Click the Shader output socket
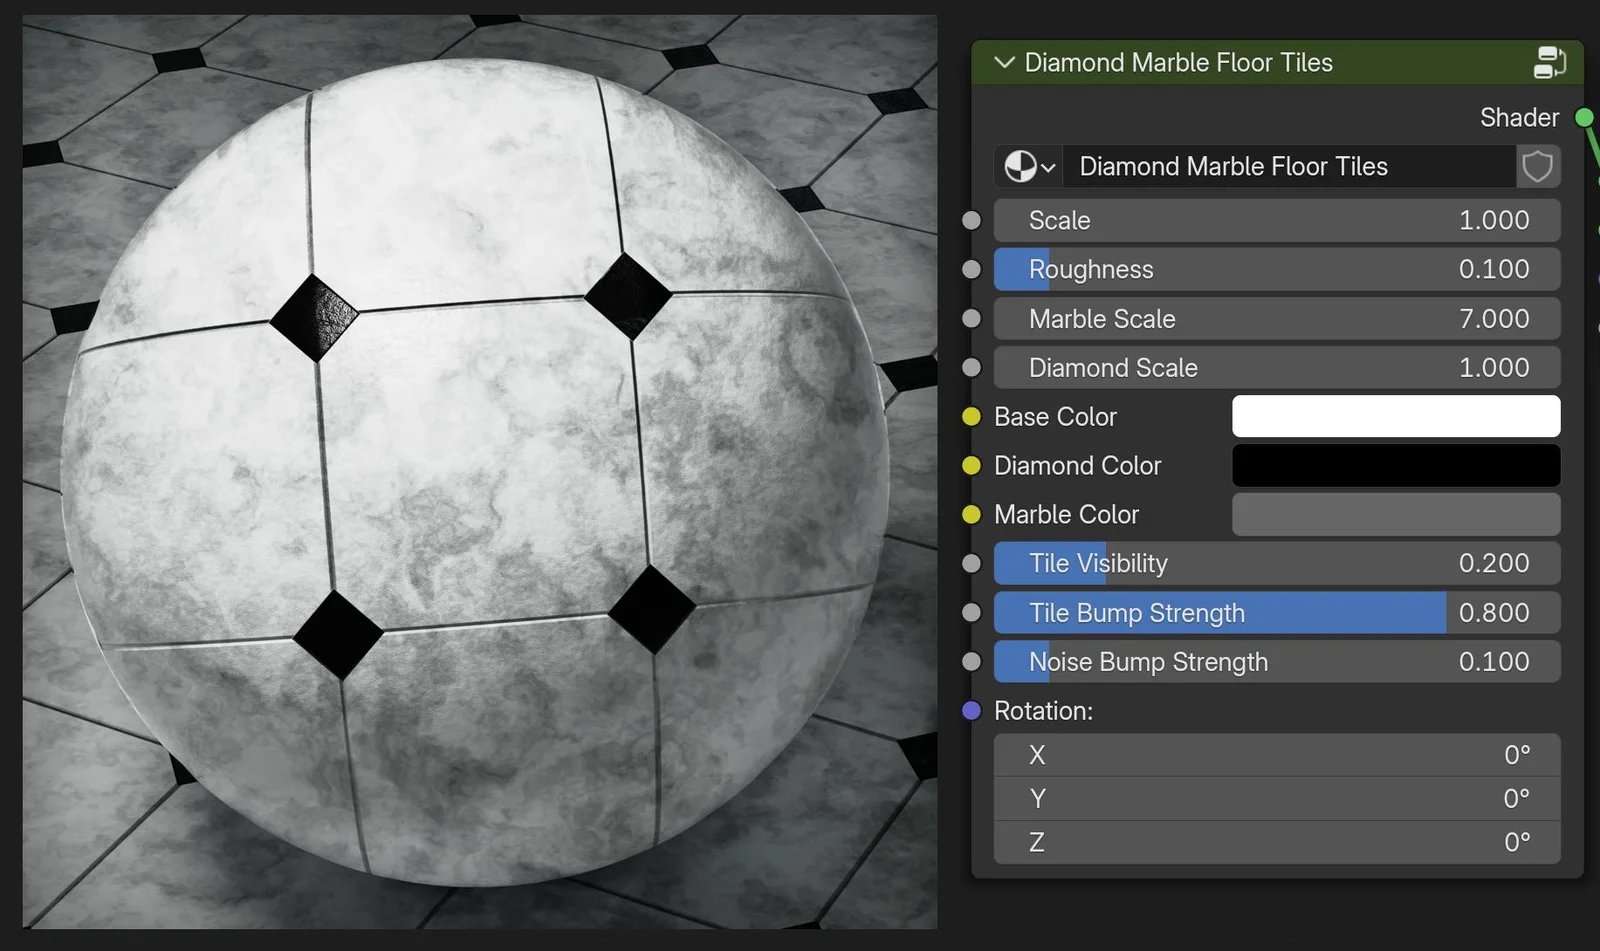This screenshot has width=1600, height=951. [1584, 117]
